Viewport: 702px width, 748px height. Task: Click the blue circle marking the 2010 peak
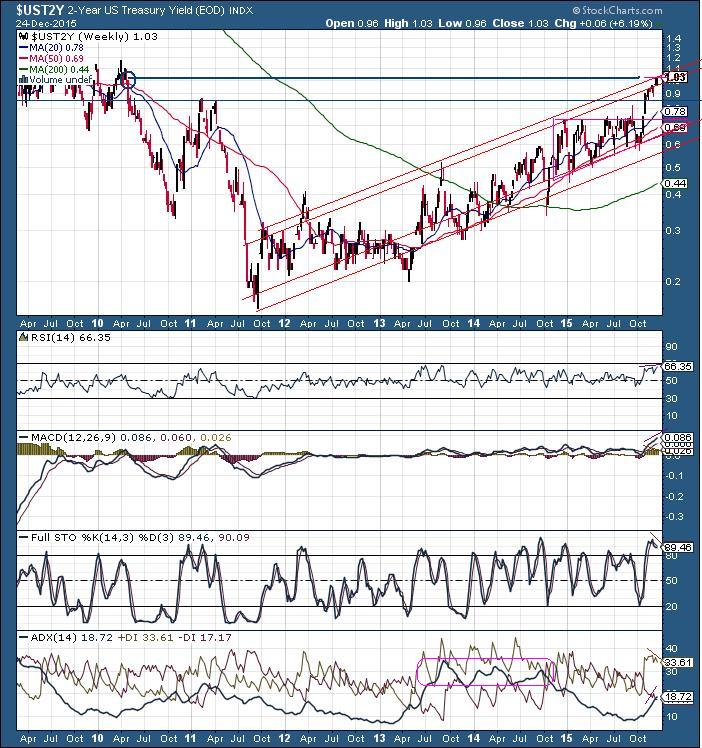(x=128, y=80)
